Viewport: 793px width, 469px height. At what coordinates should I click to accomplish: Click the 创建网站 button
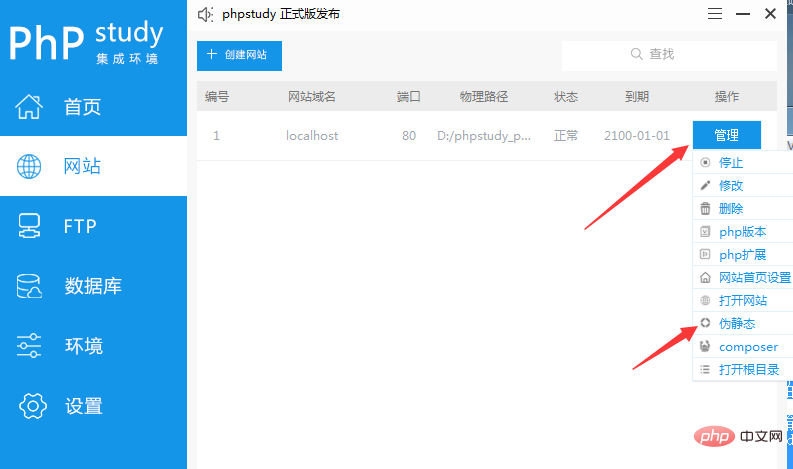[x=239, y=56]
